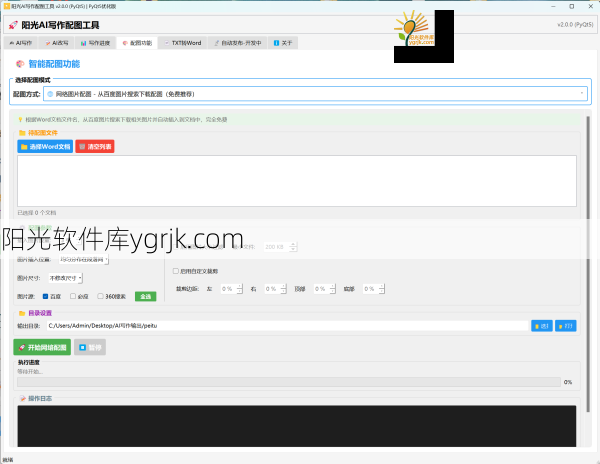Open the 图片尺寸 dropdown
600x464 pixels.
[65, 278]
